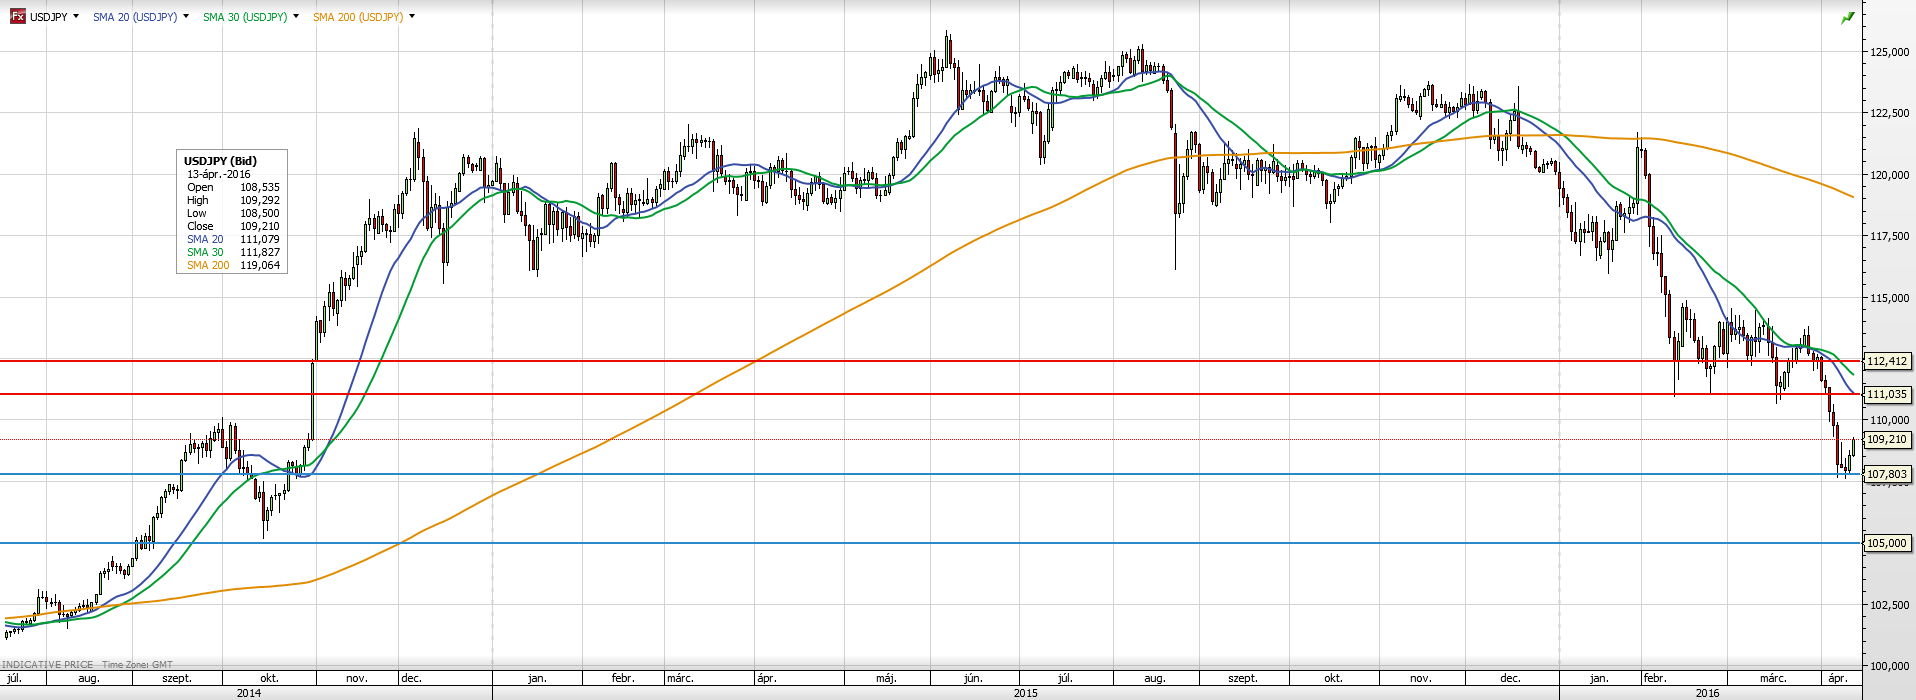Click the INDICATIVE PRICE footer text
The image size is (1916, 700).
point(47,664)
